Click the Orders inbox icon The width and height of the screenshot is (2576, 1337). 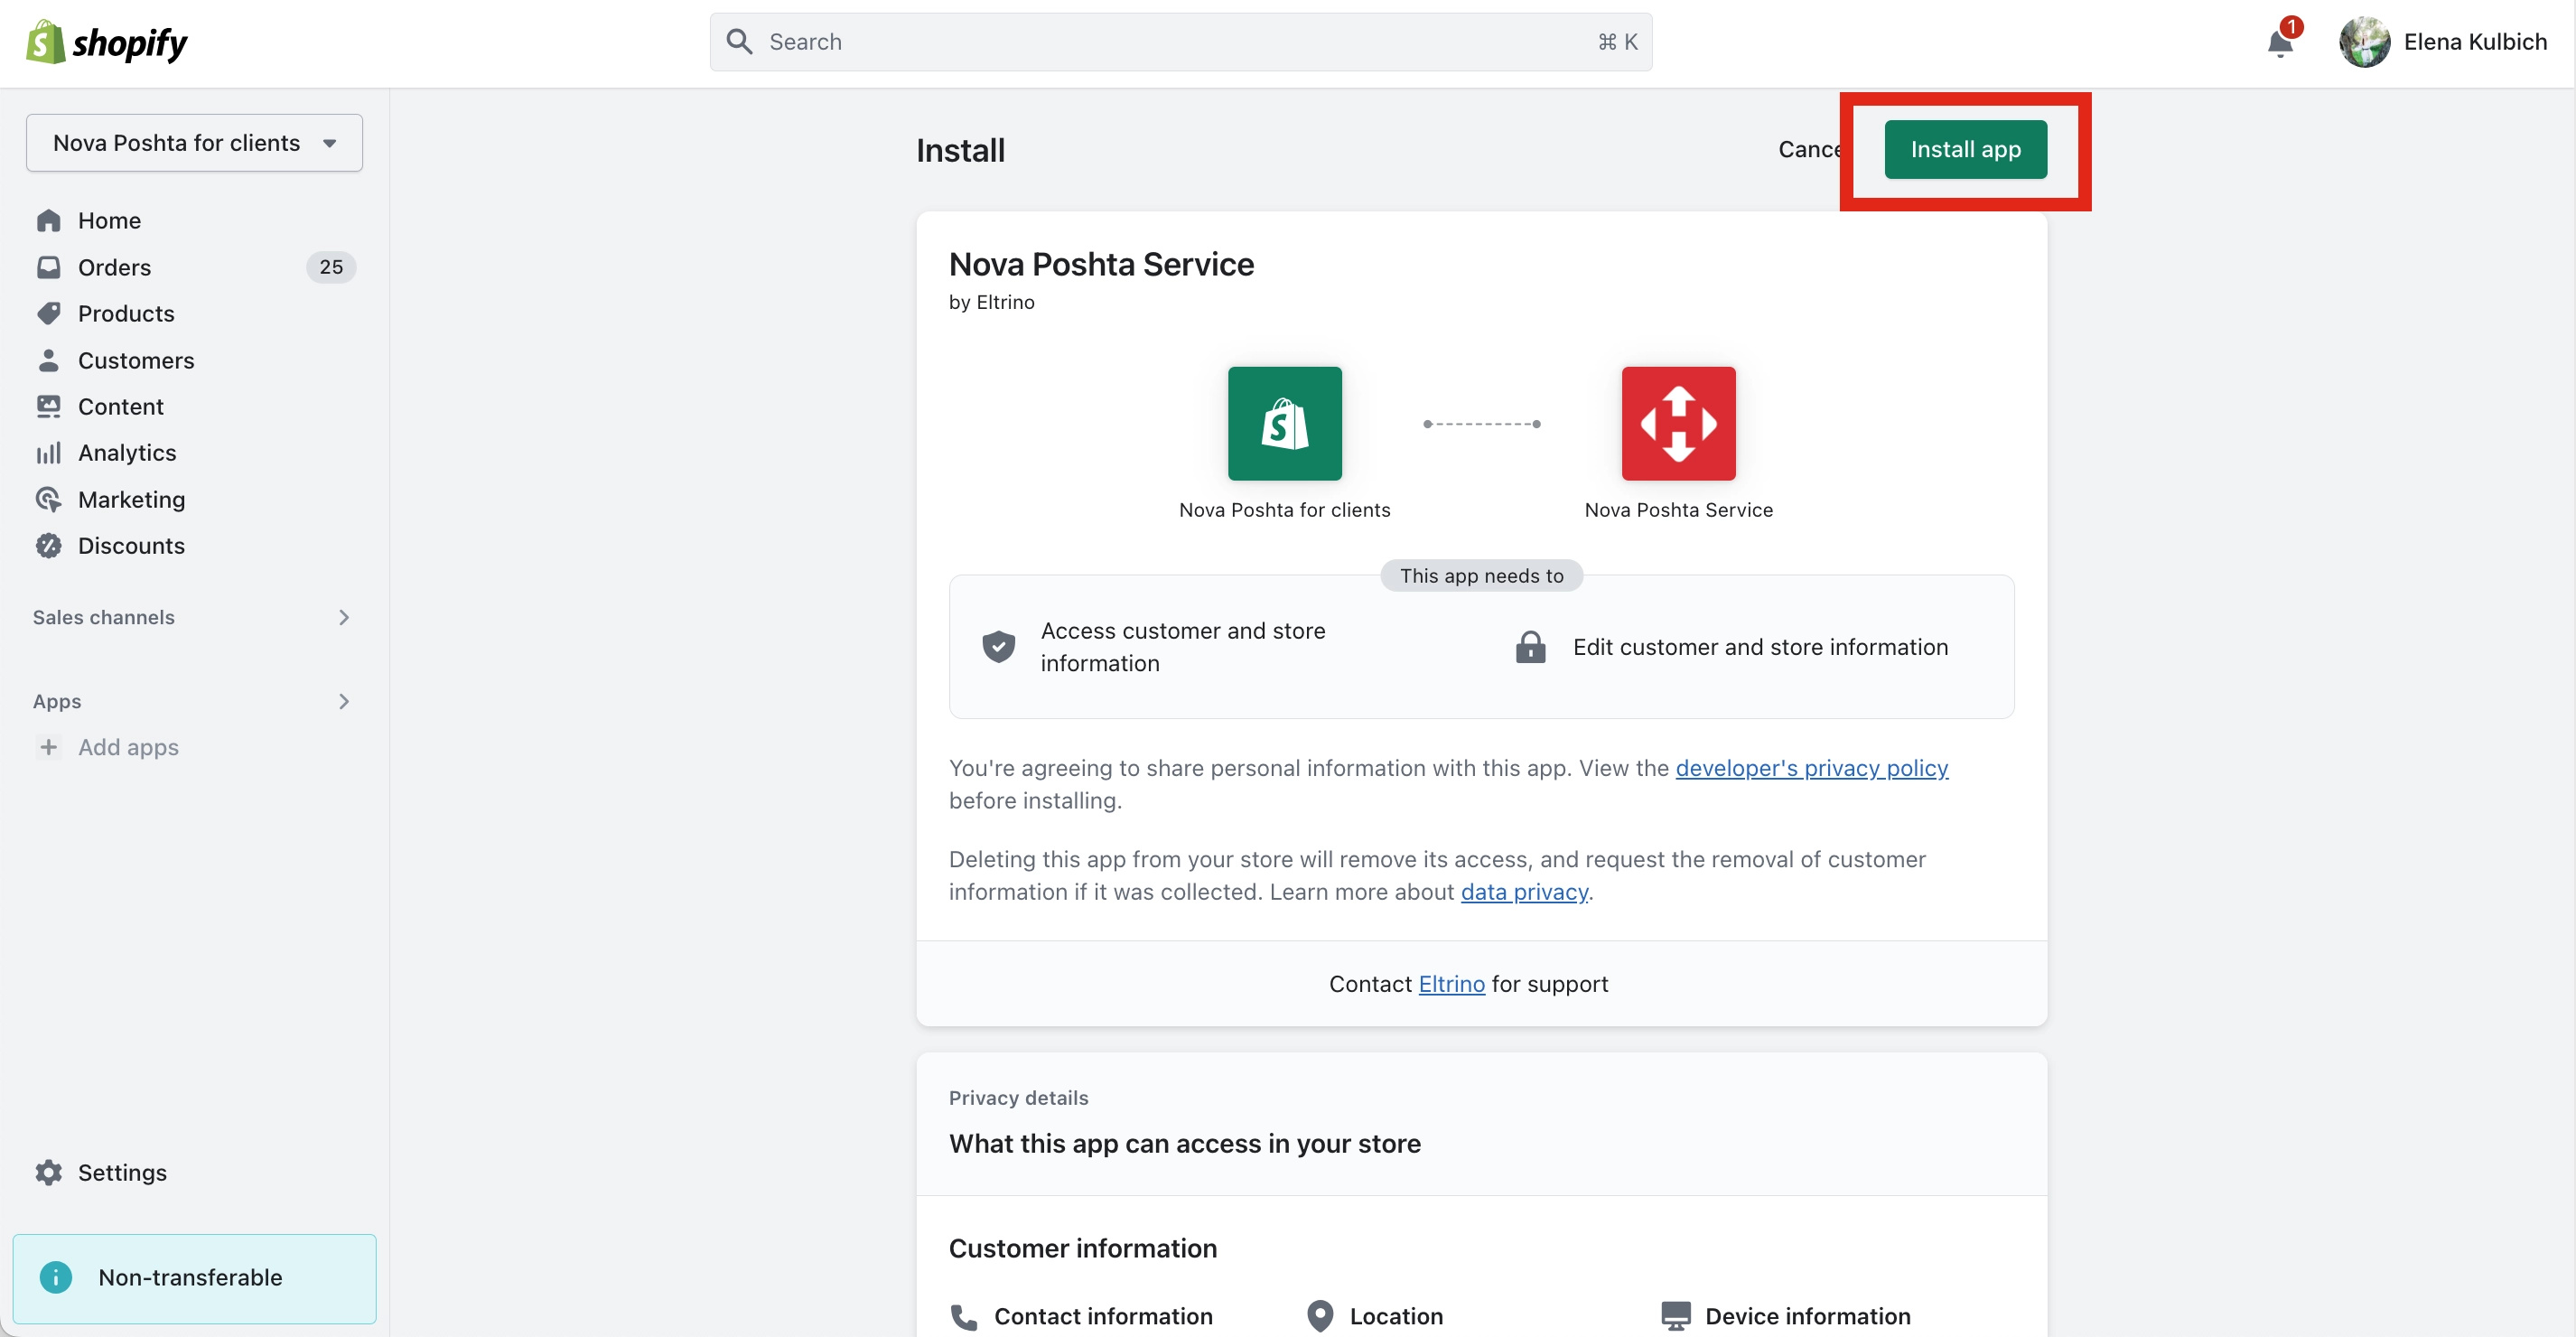coord(48,267)
